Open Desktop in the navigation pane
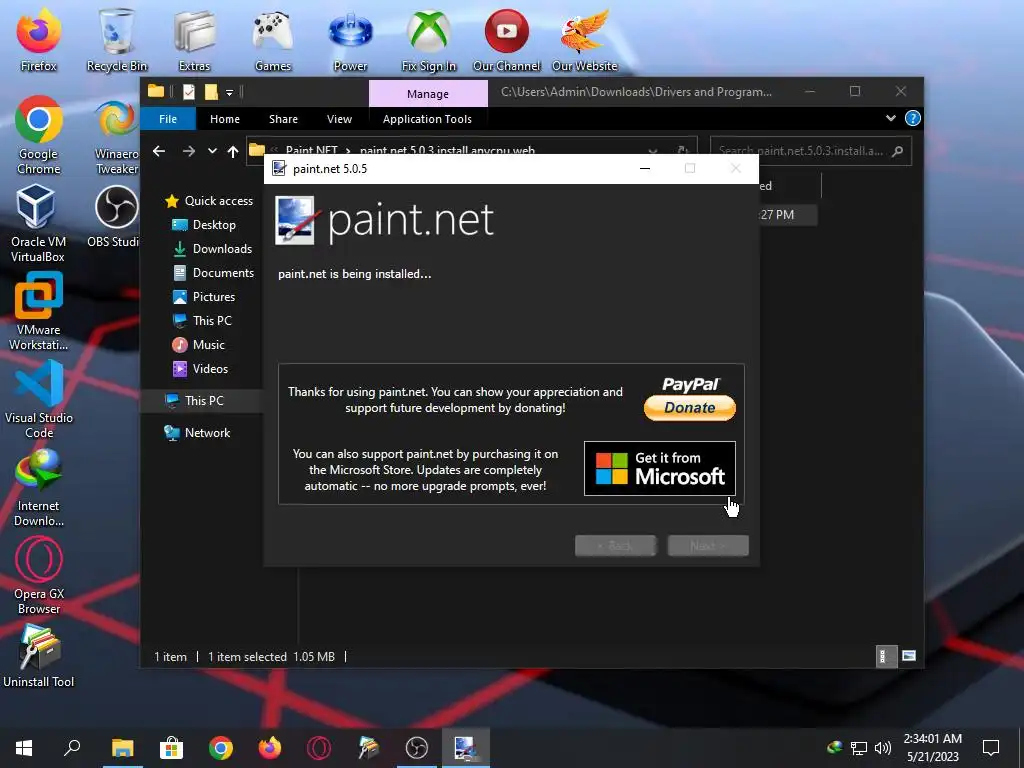The width and height of the screenshot is (1024, 768). pos(204,225)
